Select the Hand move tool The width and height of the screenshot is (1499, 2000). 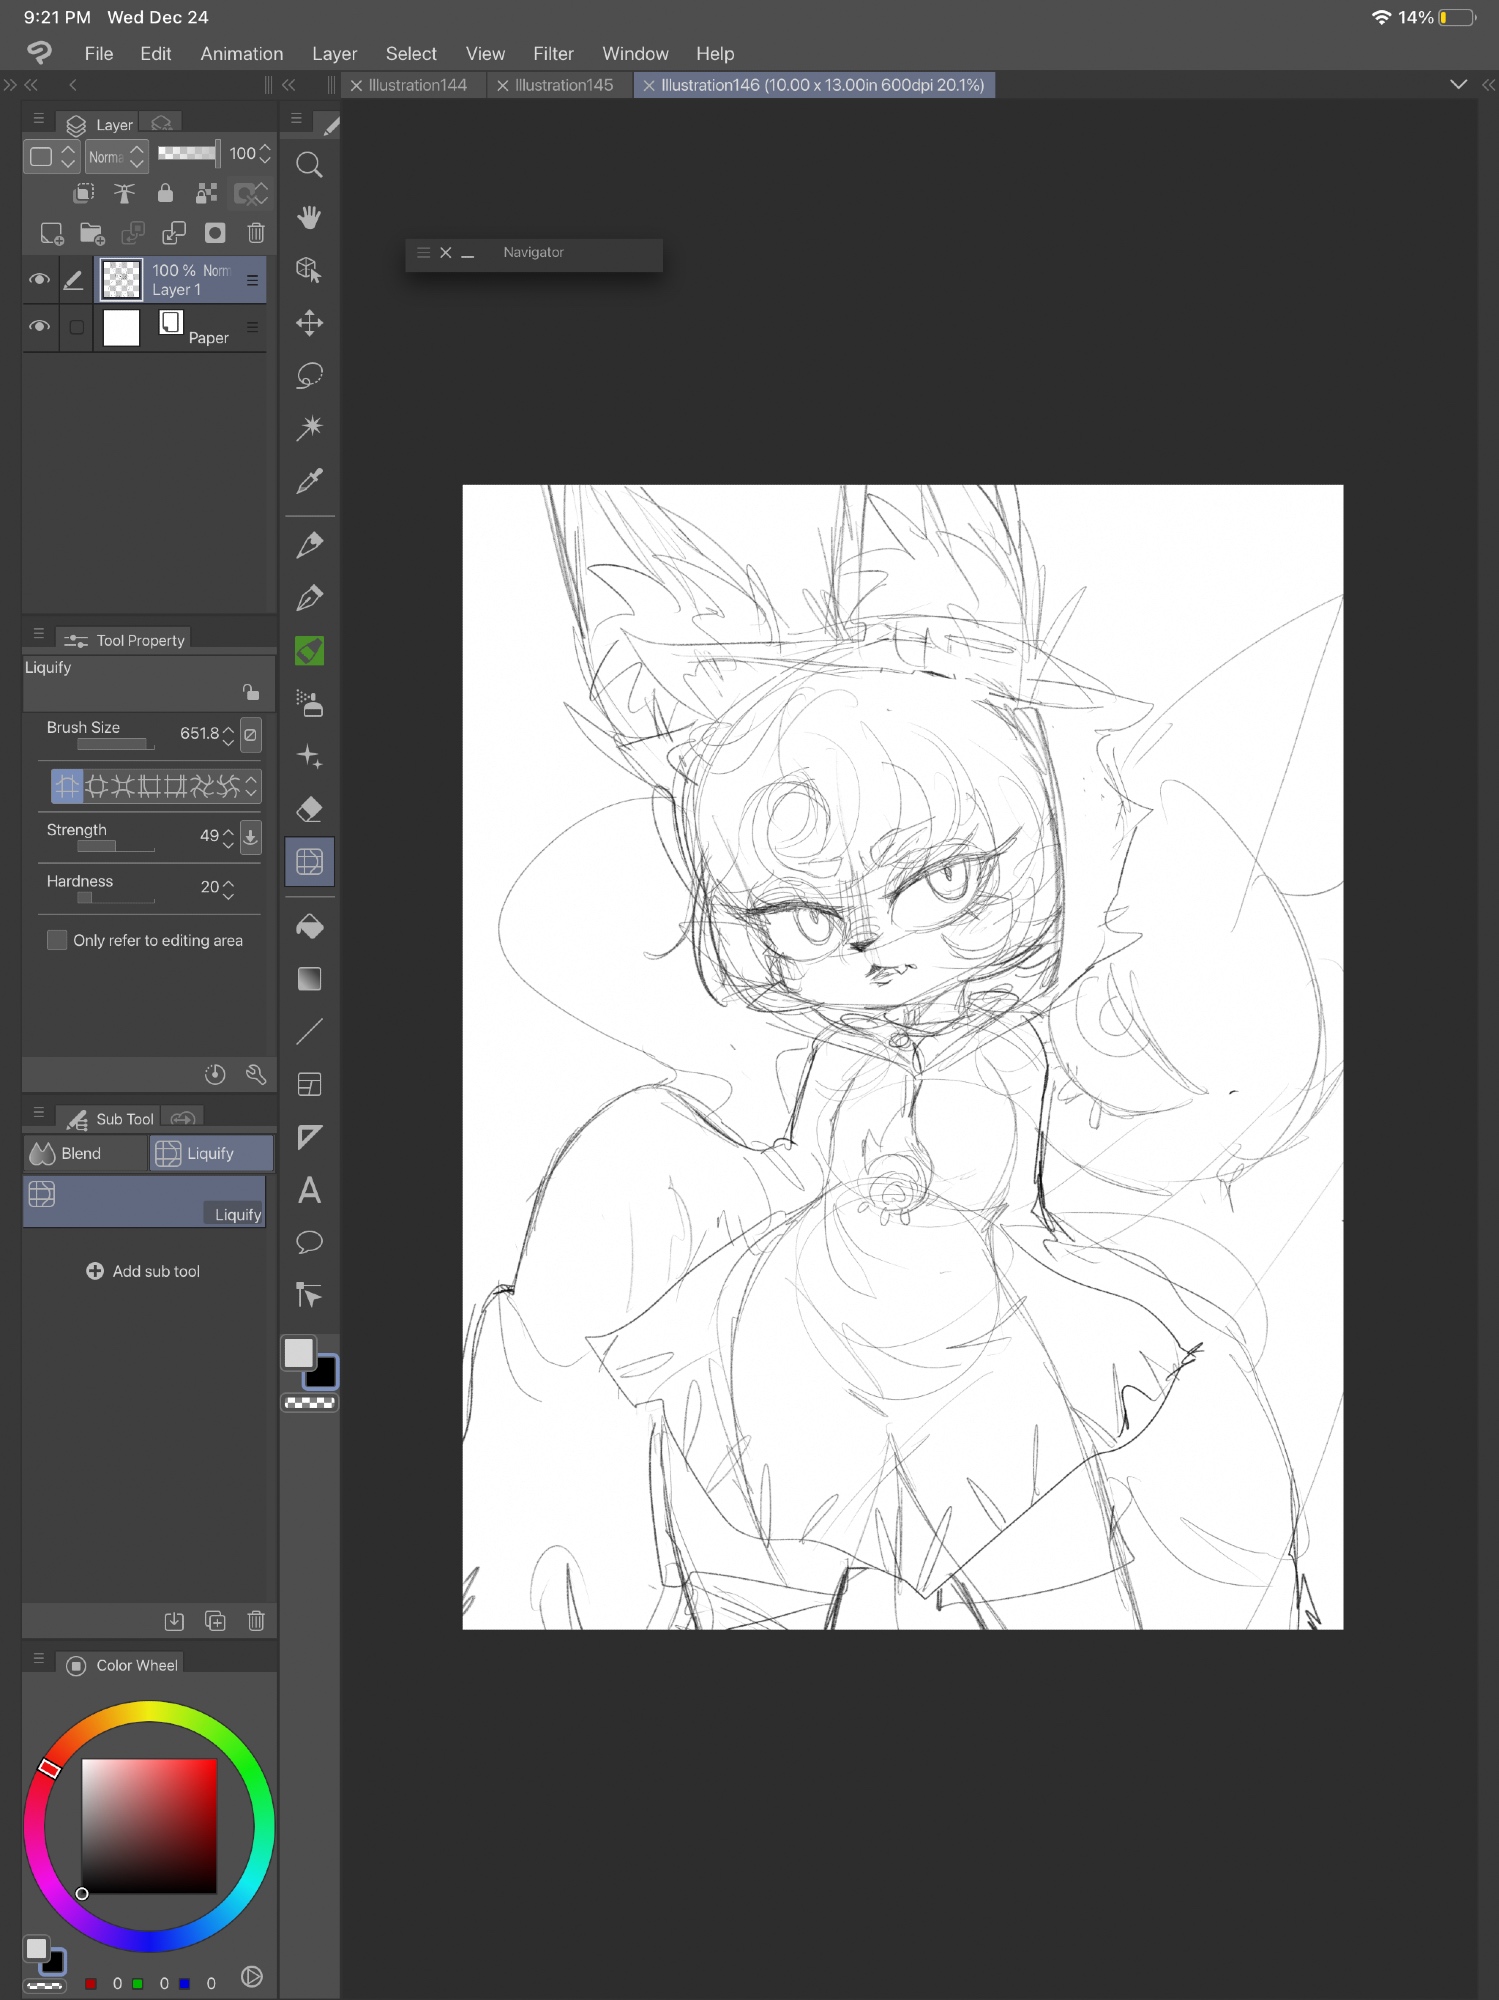[309, 218]
